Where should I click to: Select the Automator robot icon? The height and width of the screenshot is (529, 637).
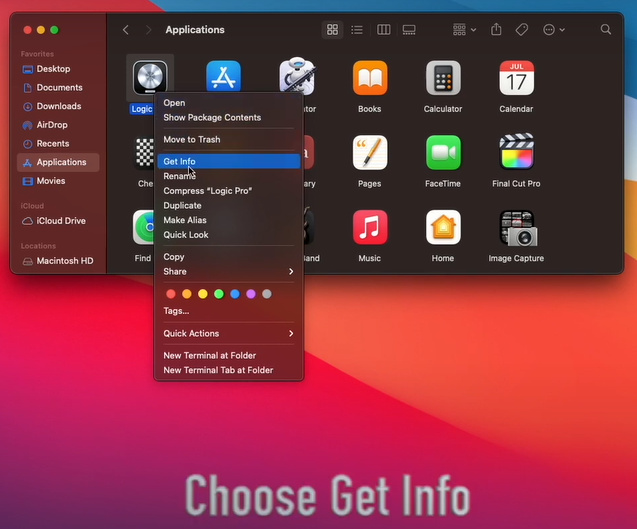[297, 75]
